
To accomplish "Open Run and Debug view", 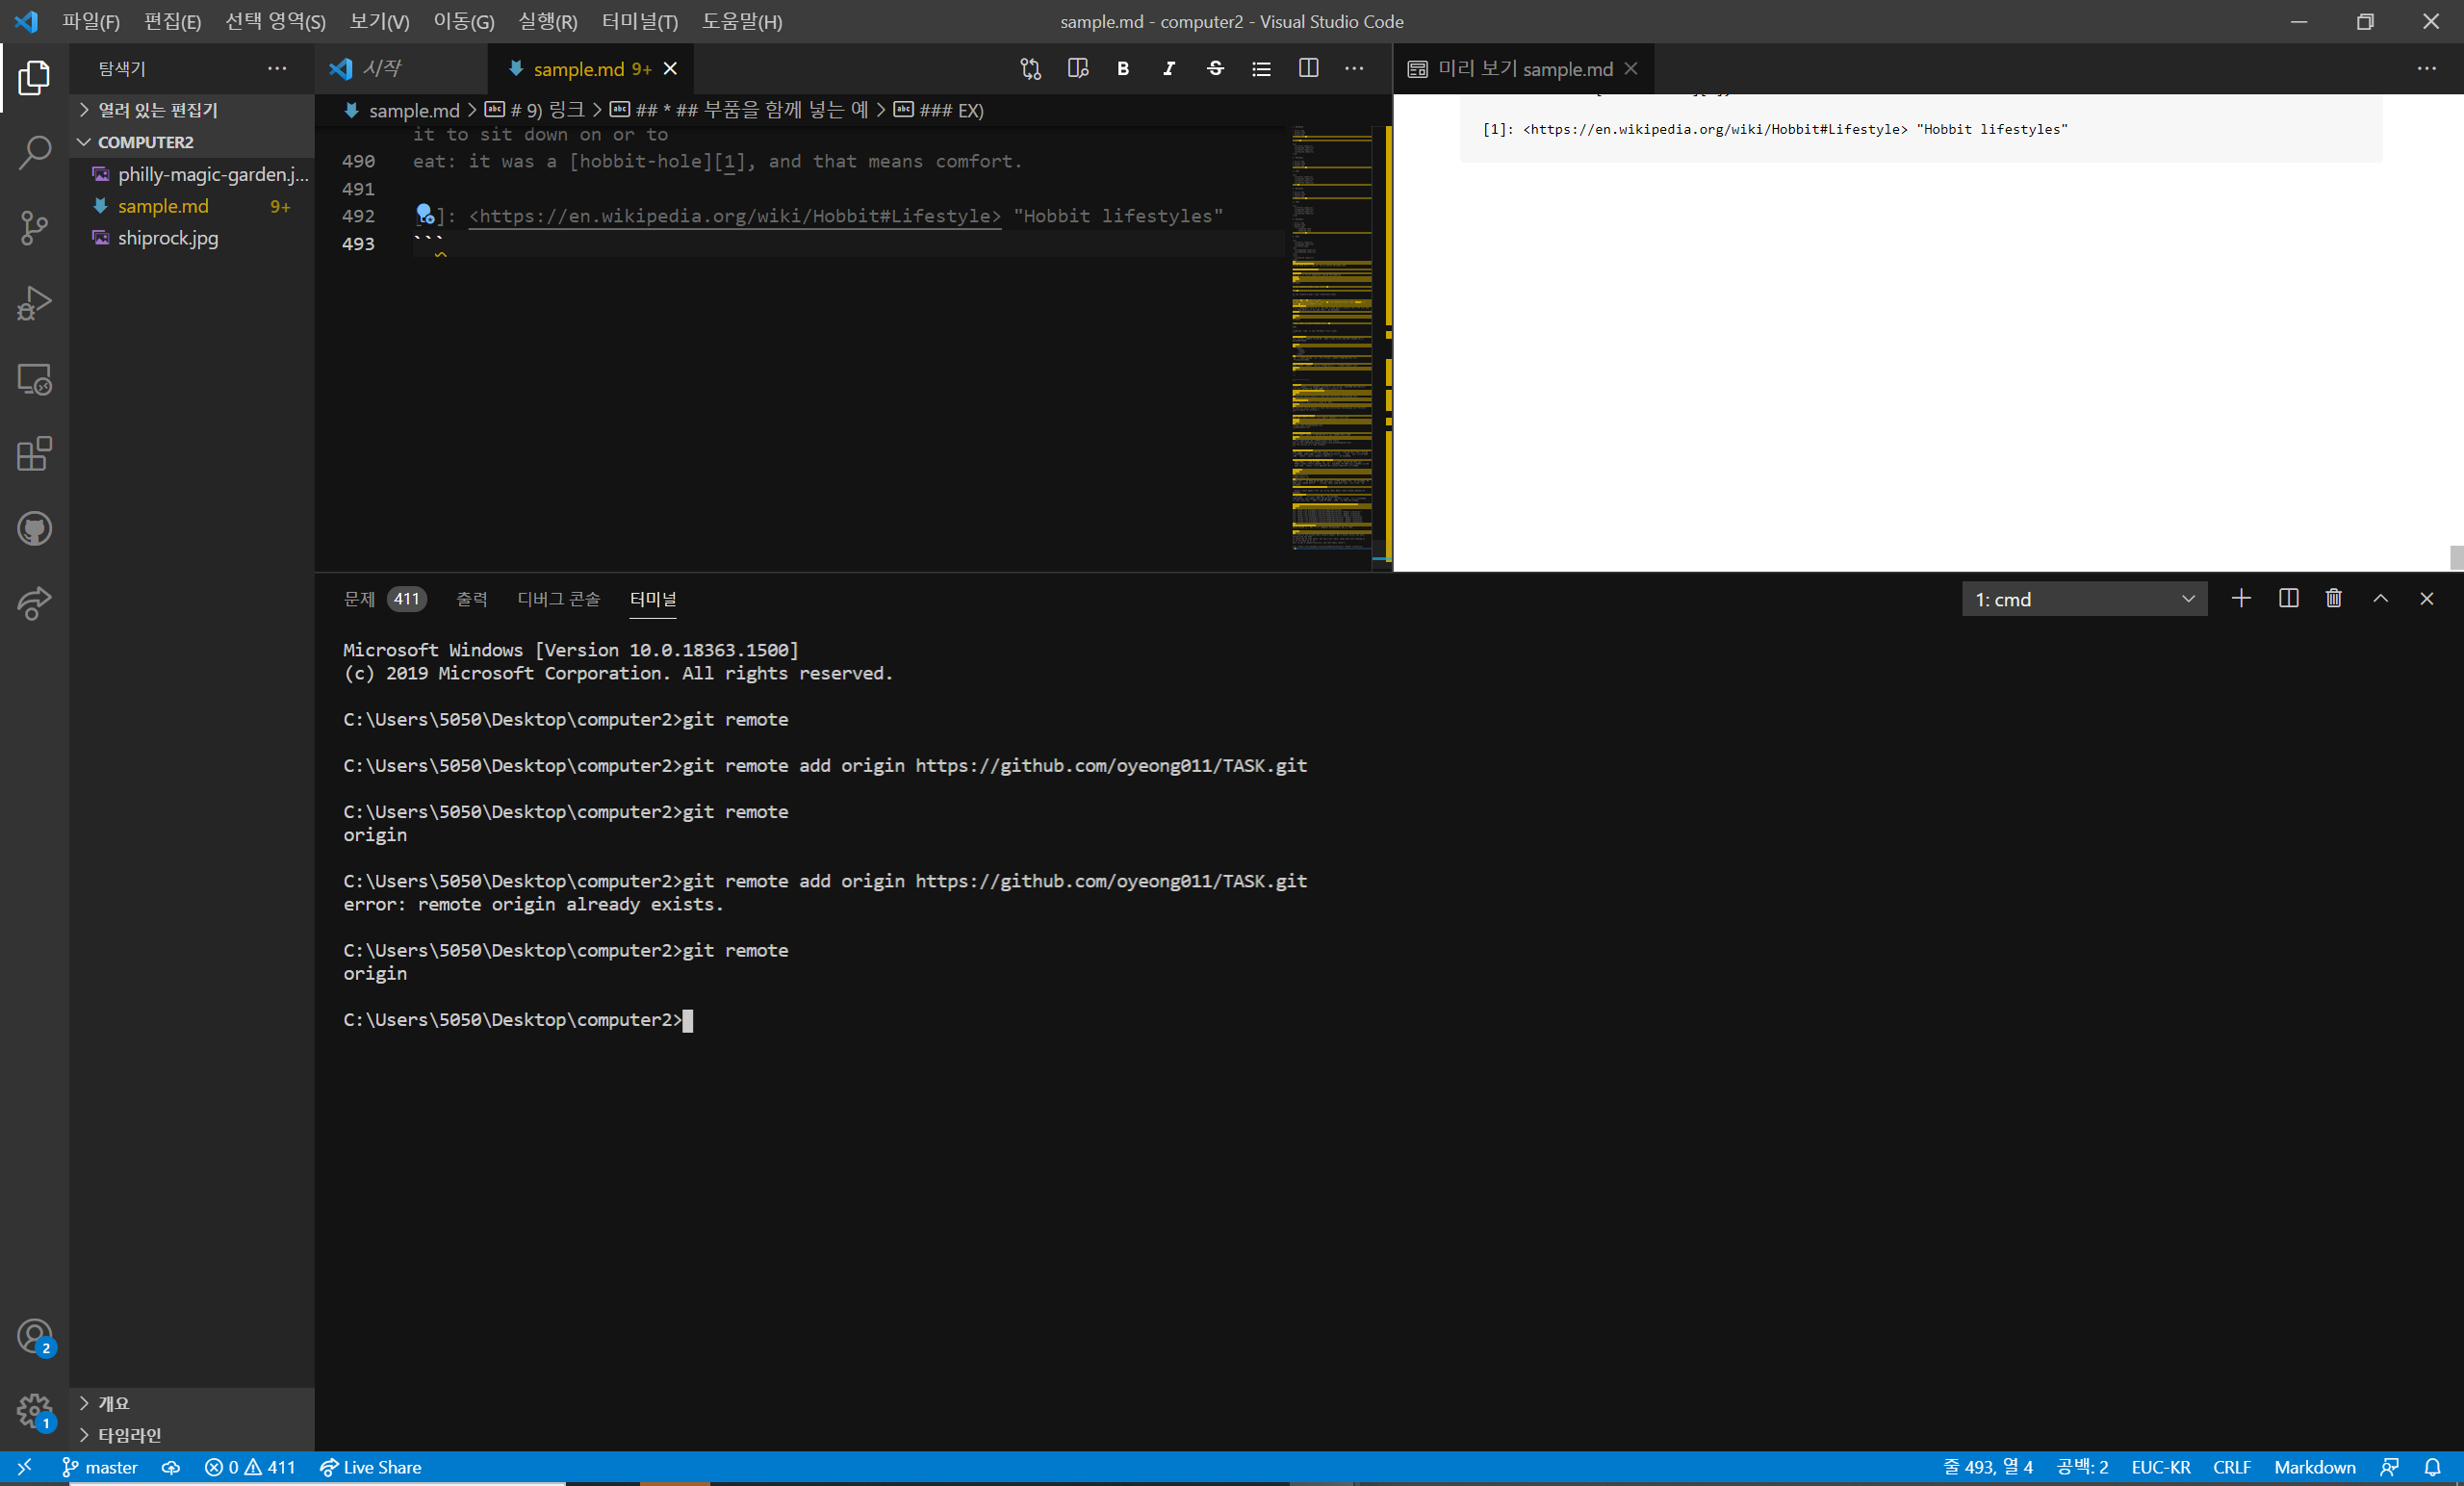I will click(34, 303).
